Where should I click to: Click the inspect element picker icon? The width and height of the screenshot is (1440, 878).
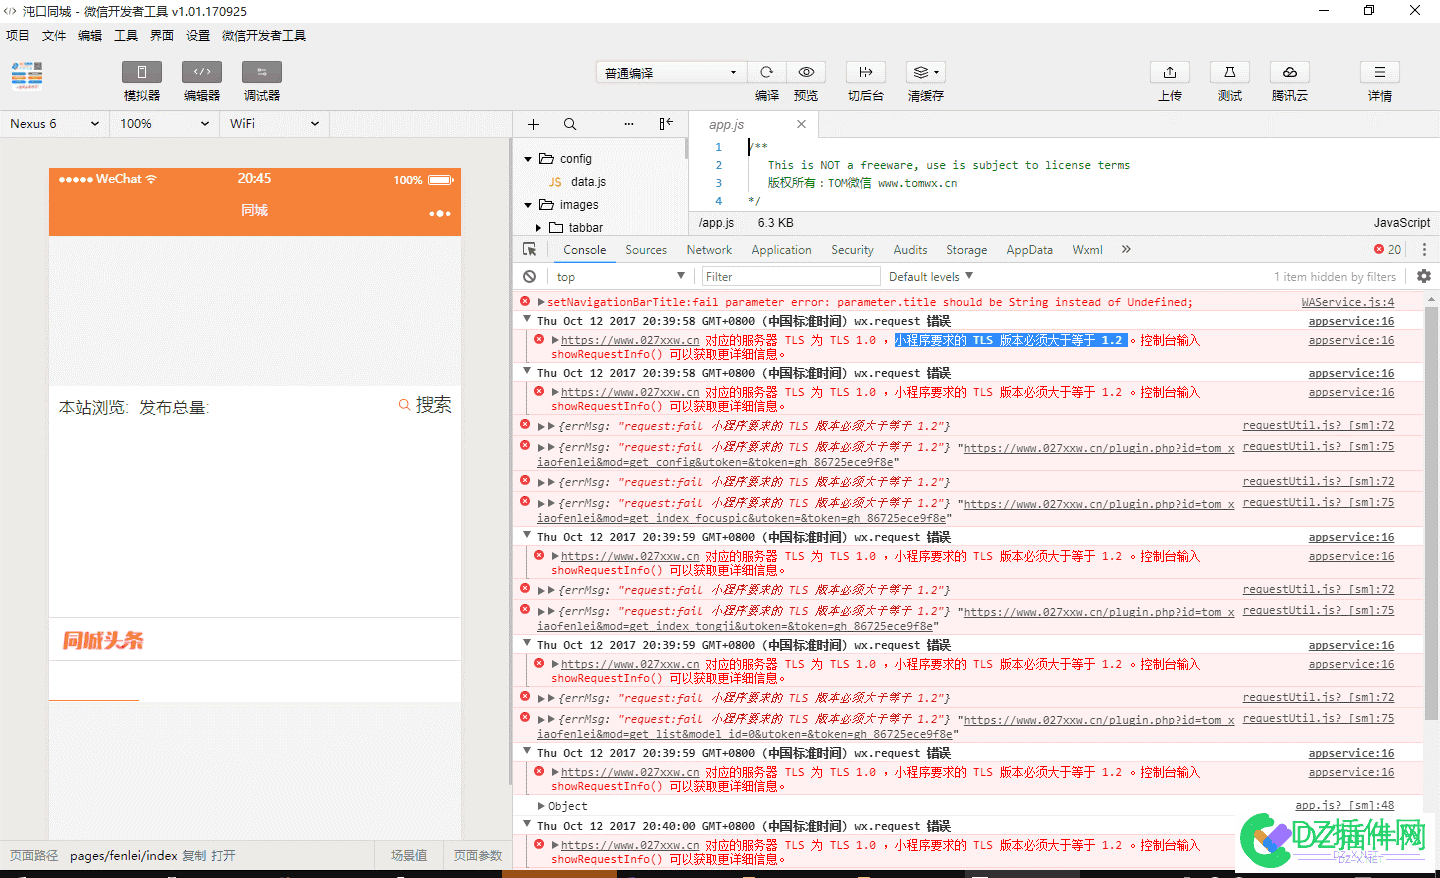coord(530,250)
